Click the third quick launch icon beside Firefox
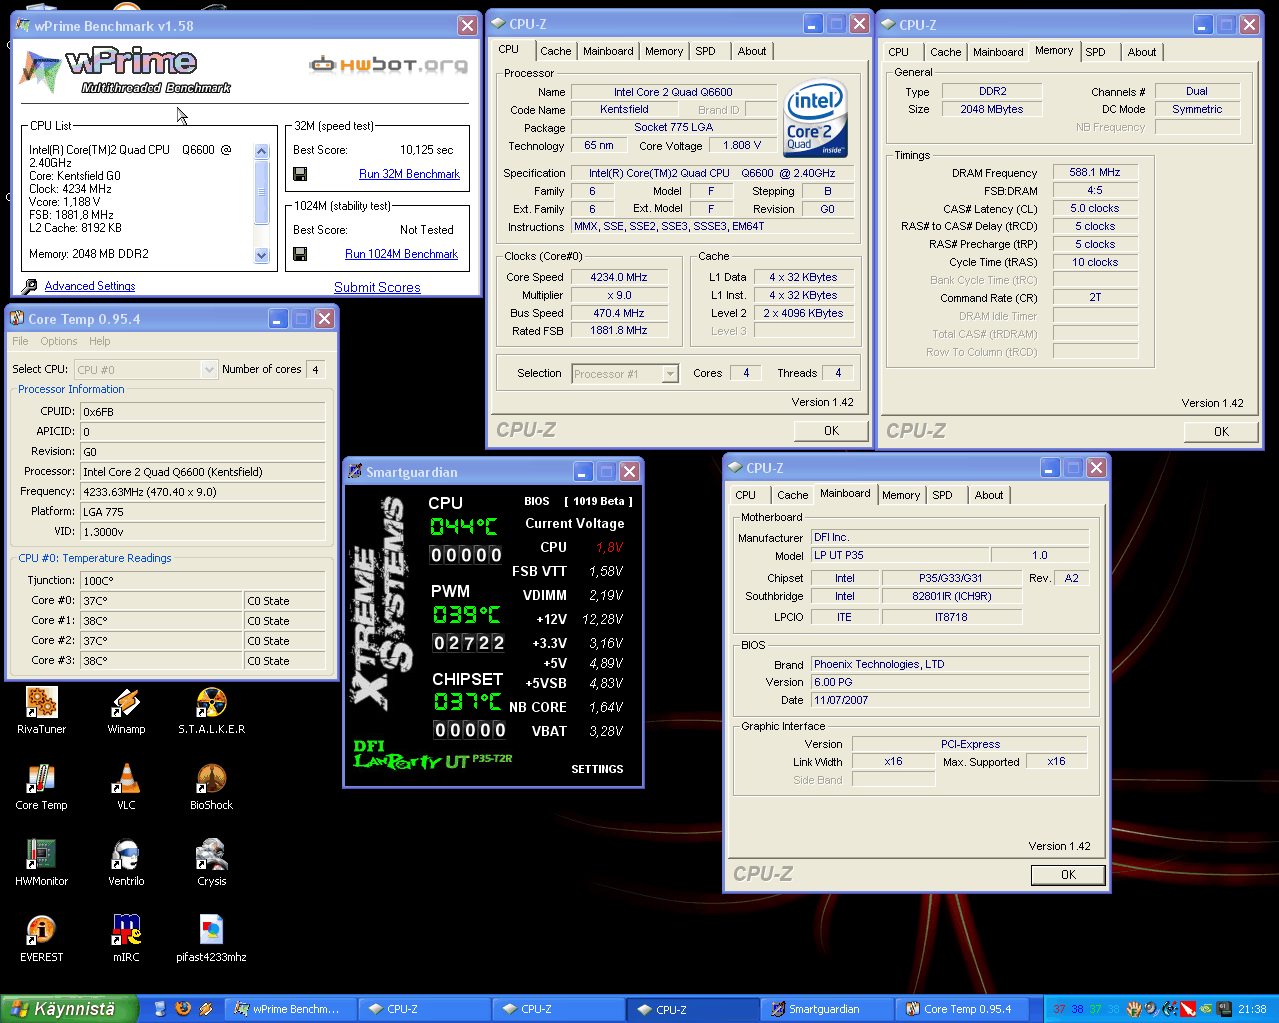 click(x=205, y=1009)
